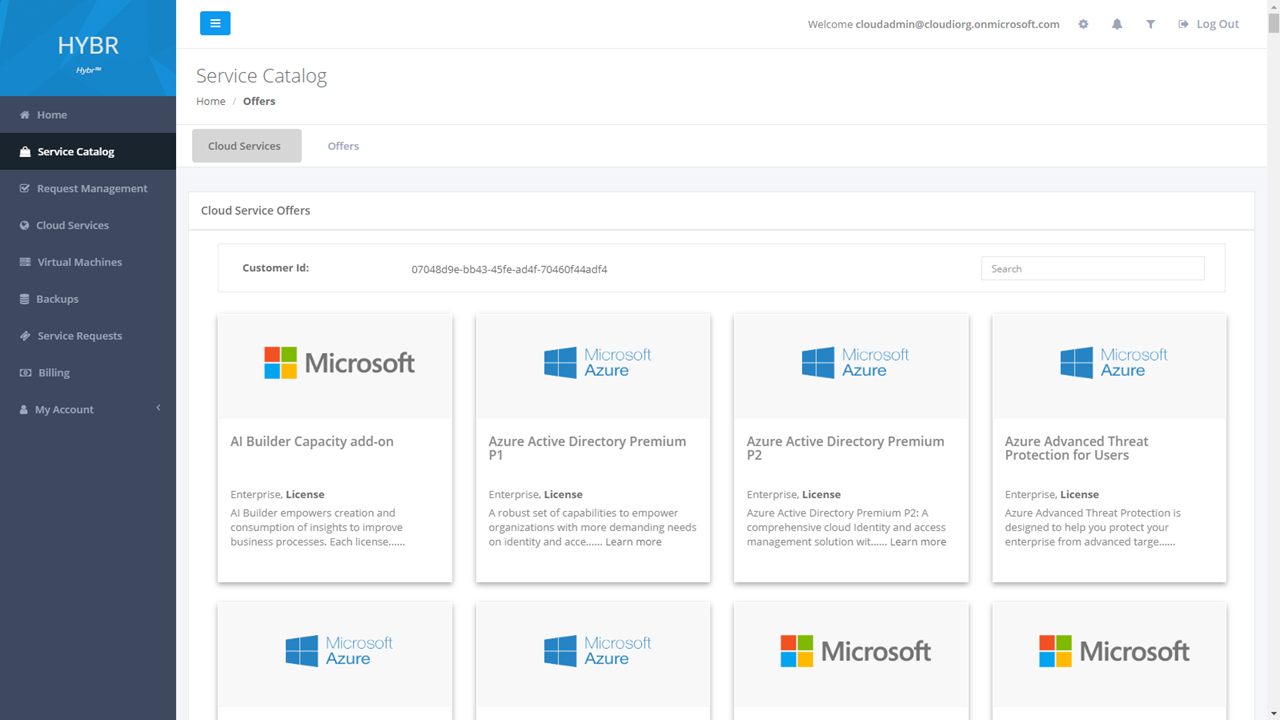Click Microsoft logo on AI Builder card
The width and height of the screenshot is (1280, 720).
point(339,363)
